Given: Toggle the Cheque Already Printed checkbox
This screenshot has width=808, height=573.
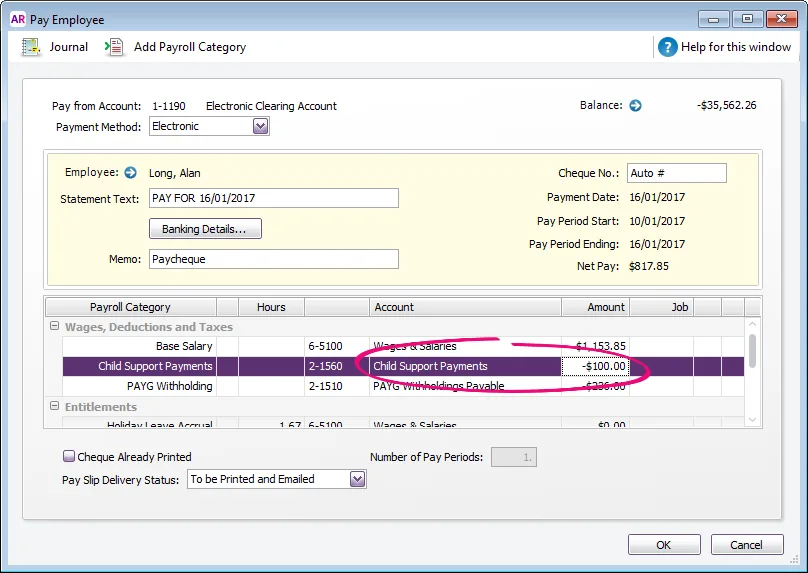Looking at the screenshot, I should coord(69,457).
